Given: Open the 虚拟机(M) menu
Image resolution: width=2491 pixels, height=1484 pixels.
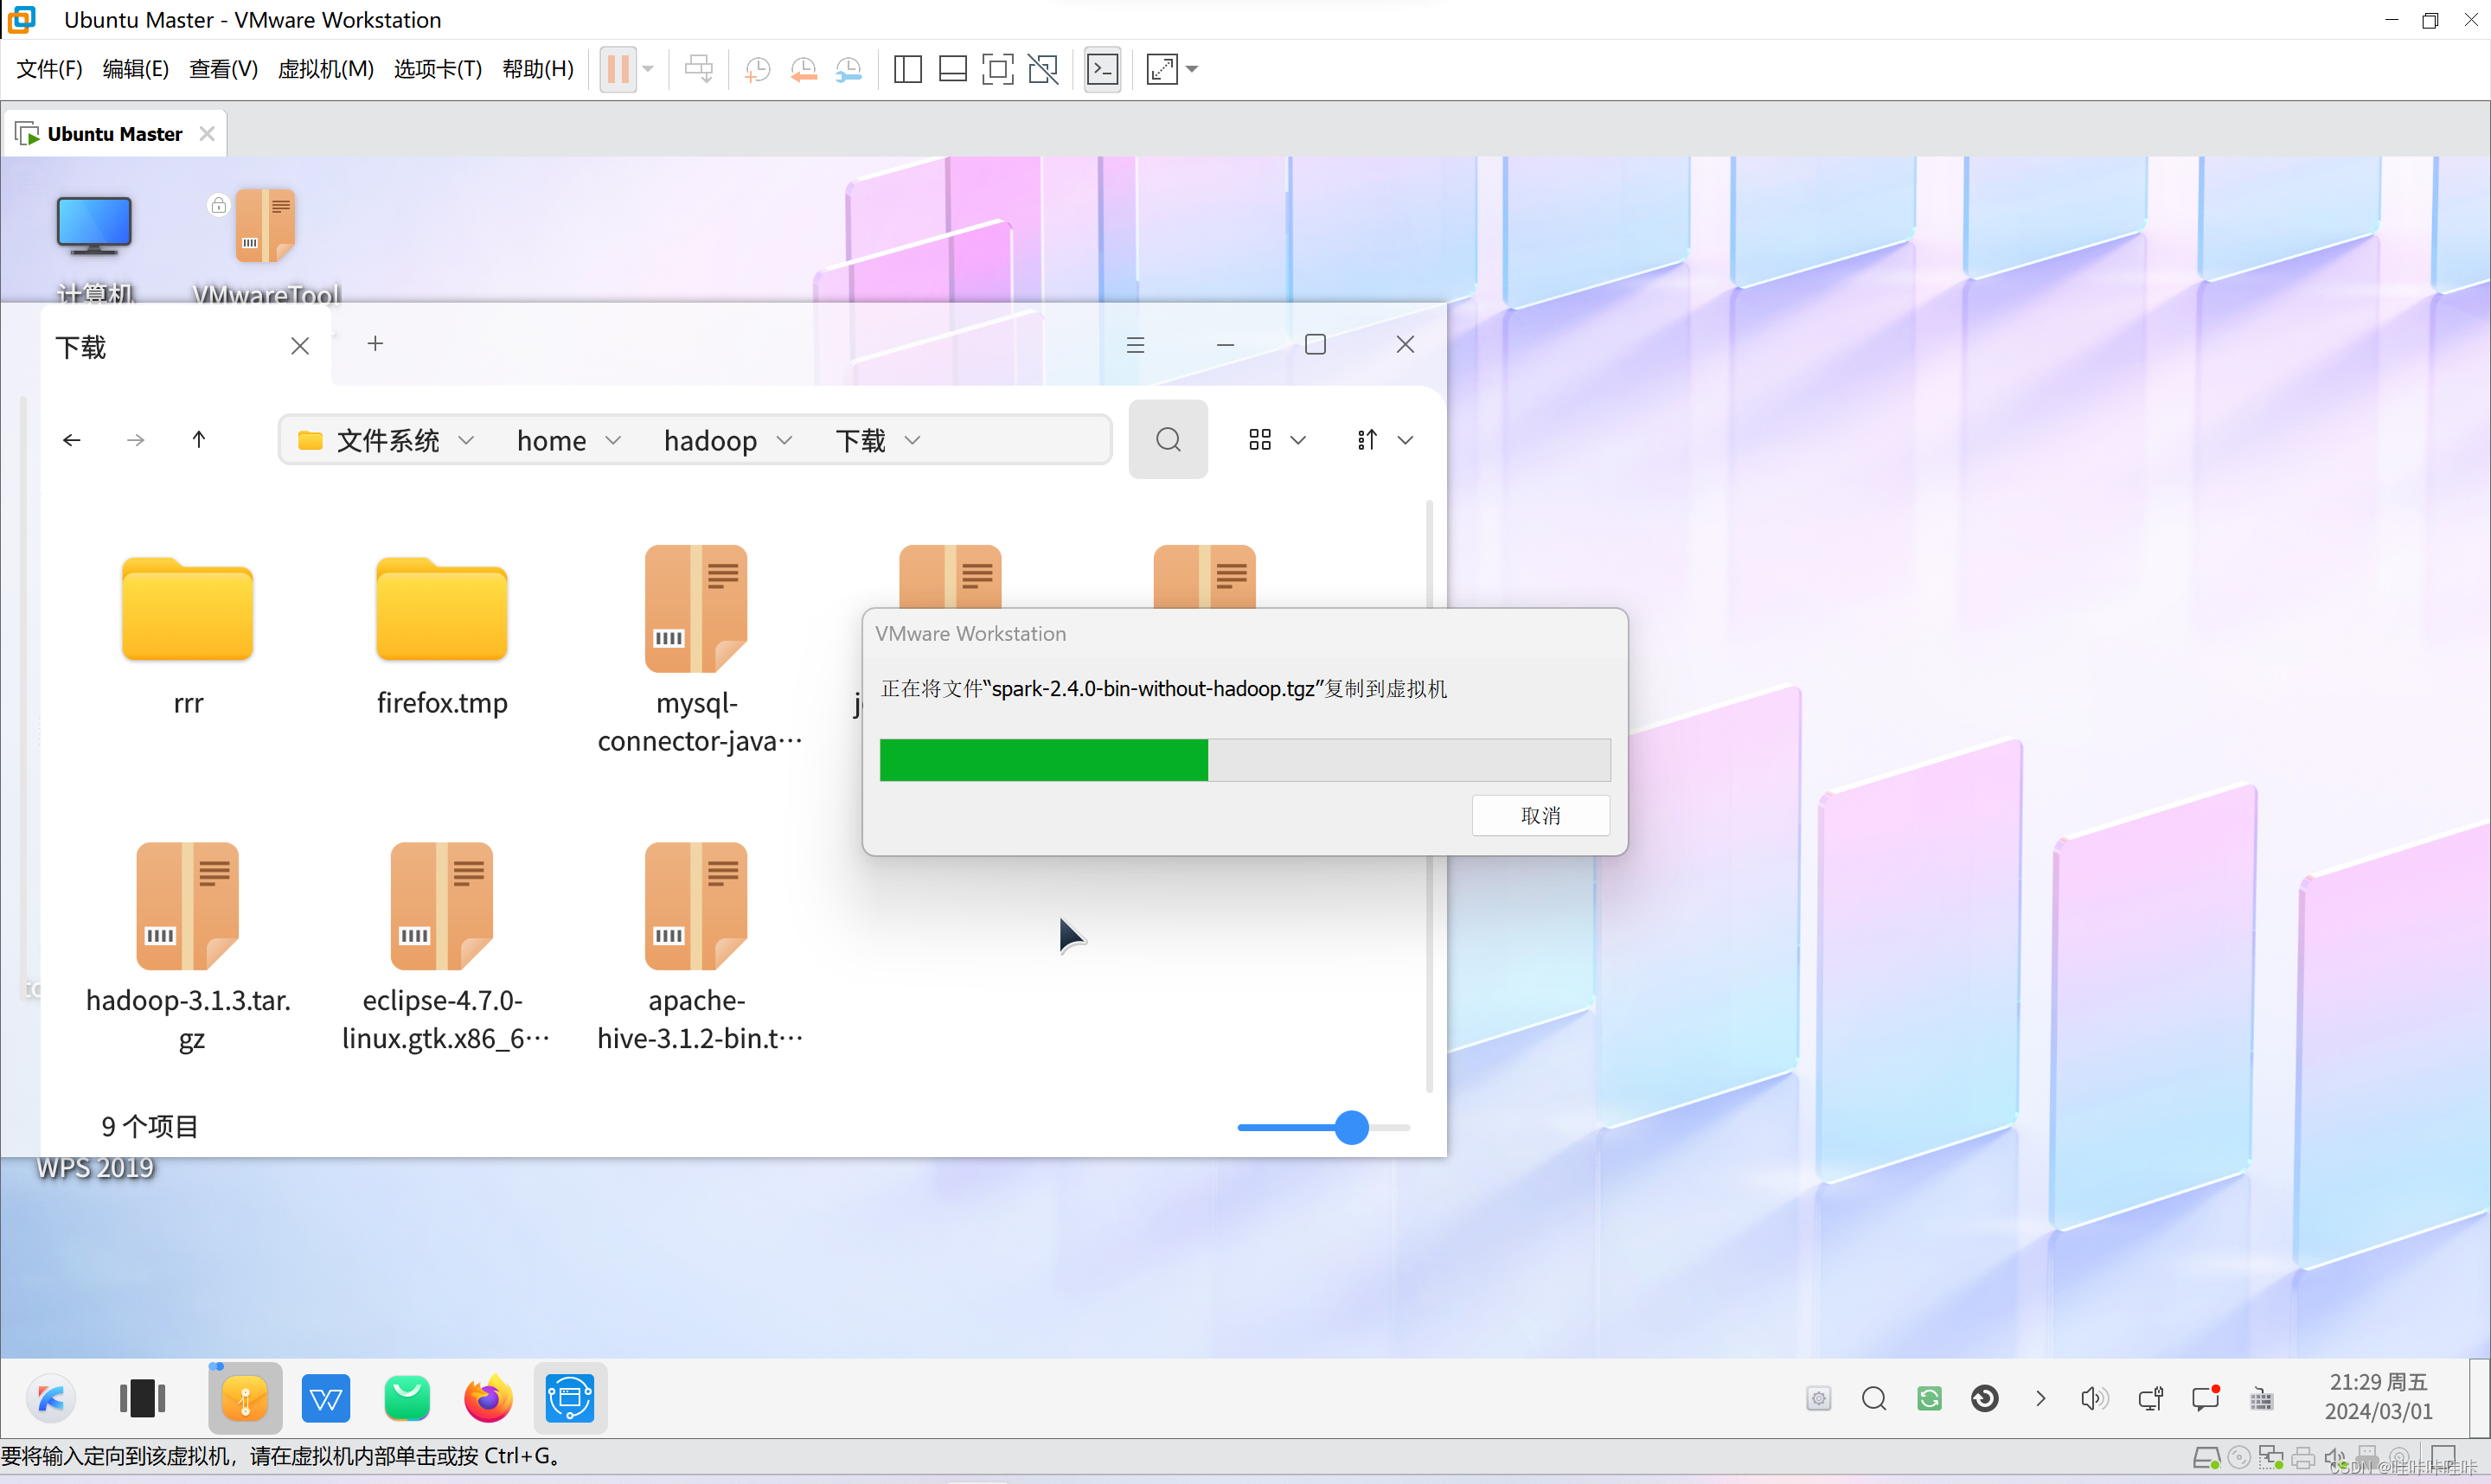Looking at the screenshot, I should pyautogui.click(x=325, y=69).
